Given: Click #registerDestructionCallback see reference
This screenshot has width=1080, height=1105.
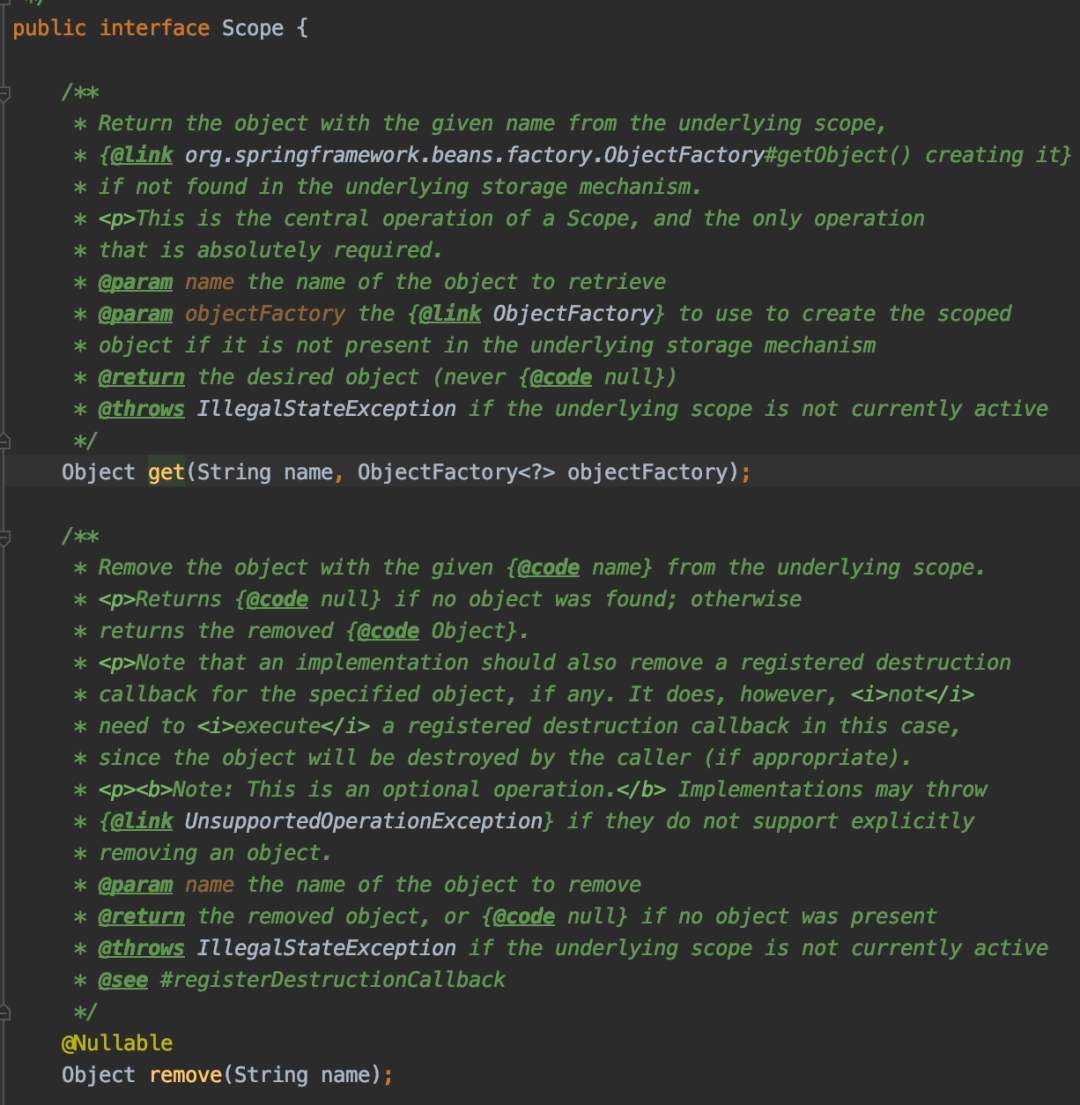Looking at the screenshot, I should coord(333,980).
